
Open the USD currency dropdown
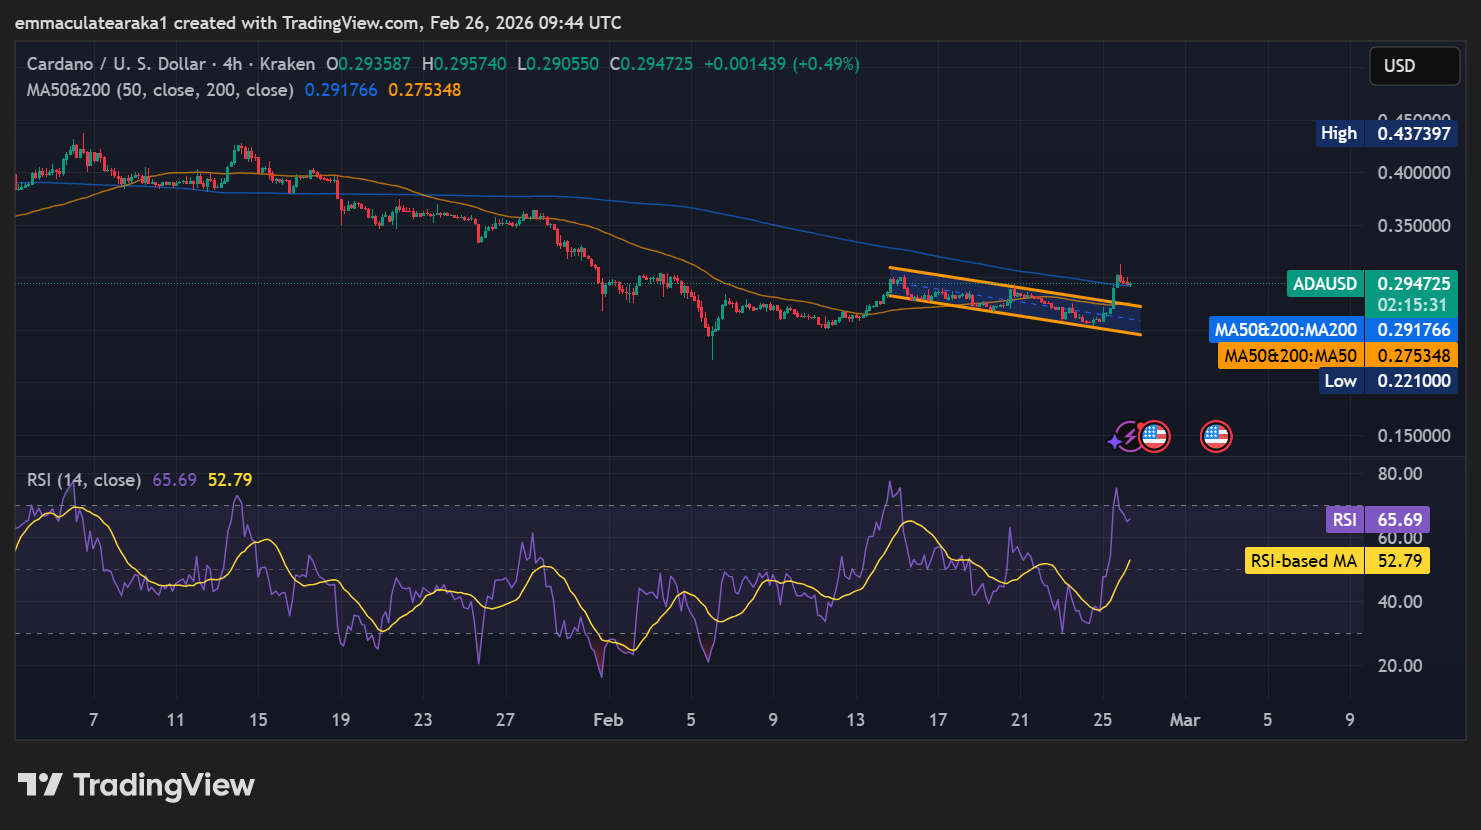coord(1413,66)
